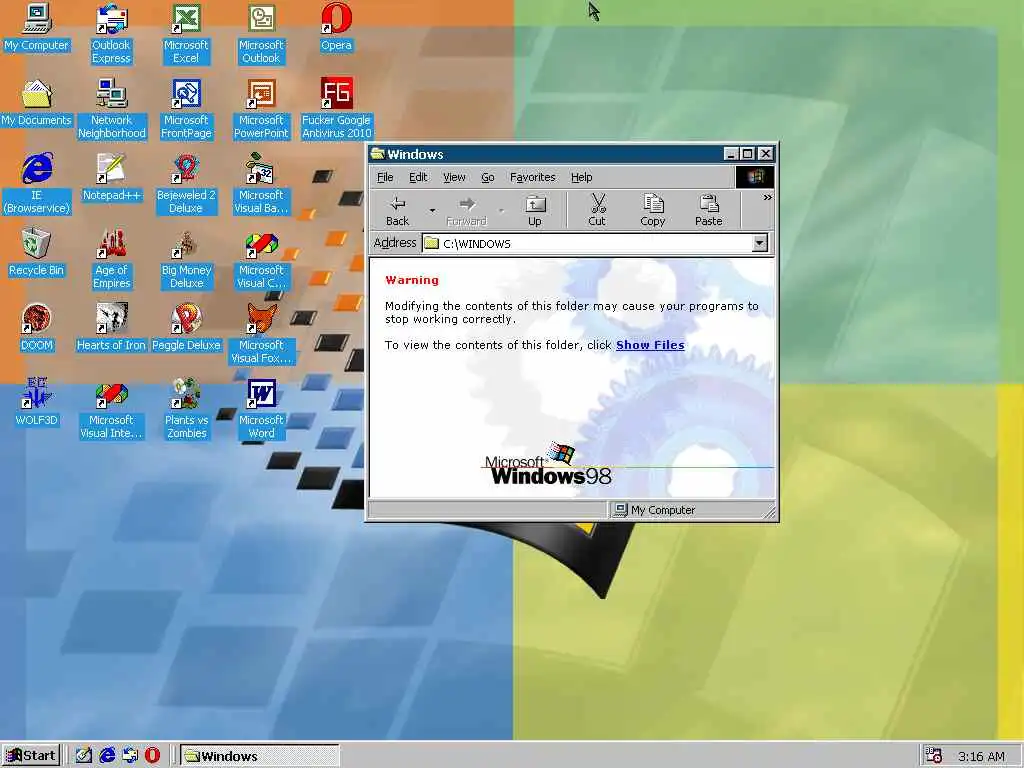Open the View menu
Viewport: 1024px width, 768px height.
(x=454, y=177)
